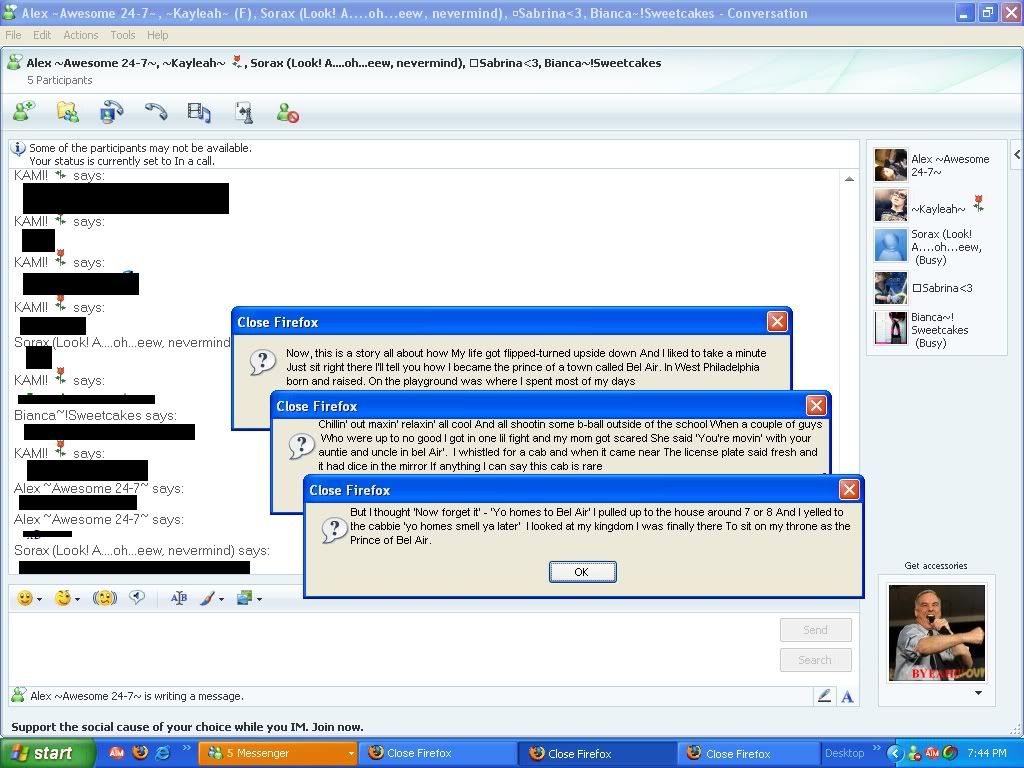Screen dimensions: 1024x768
Task: Close the rearmost Close Firefox dialog
Action: (x=776, y=321)
